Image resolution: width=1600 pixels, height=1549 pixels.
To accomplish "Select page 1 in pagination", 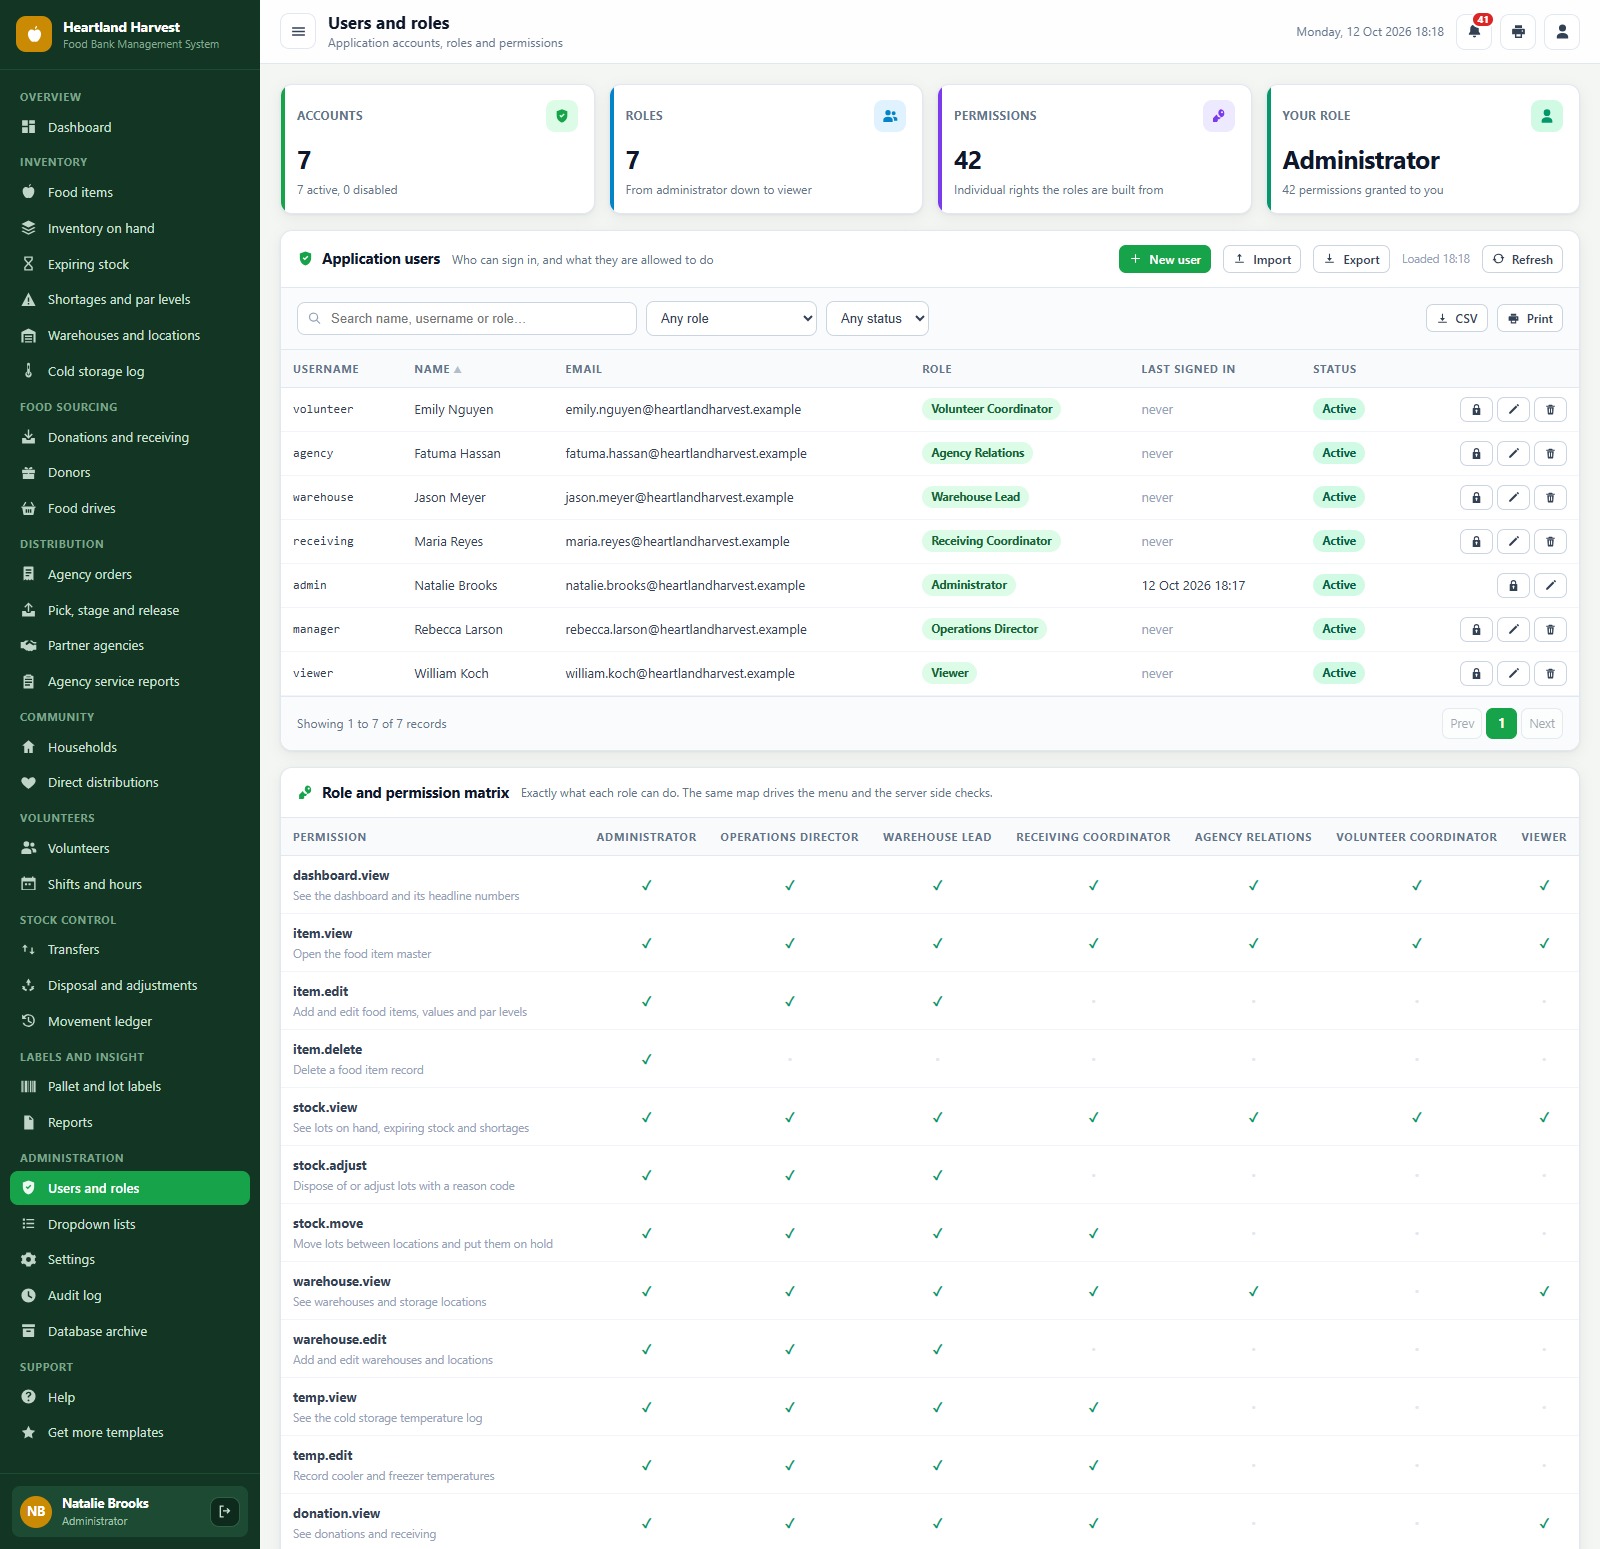I will coord(1501,723).
